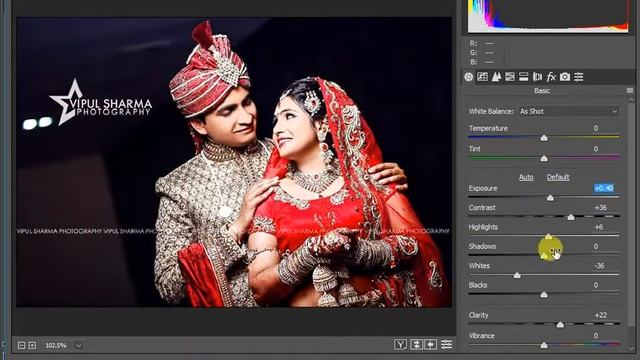Click the 102.5% zoom level field
This screenshot has width=640, height=360.
click(57, 346)
